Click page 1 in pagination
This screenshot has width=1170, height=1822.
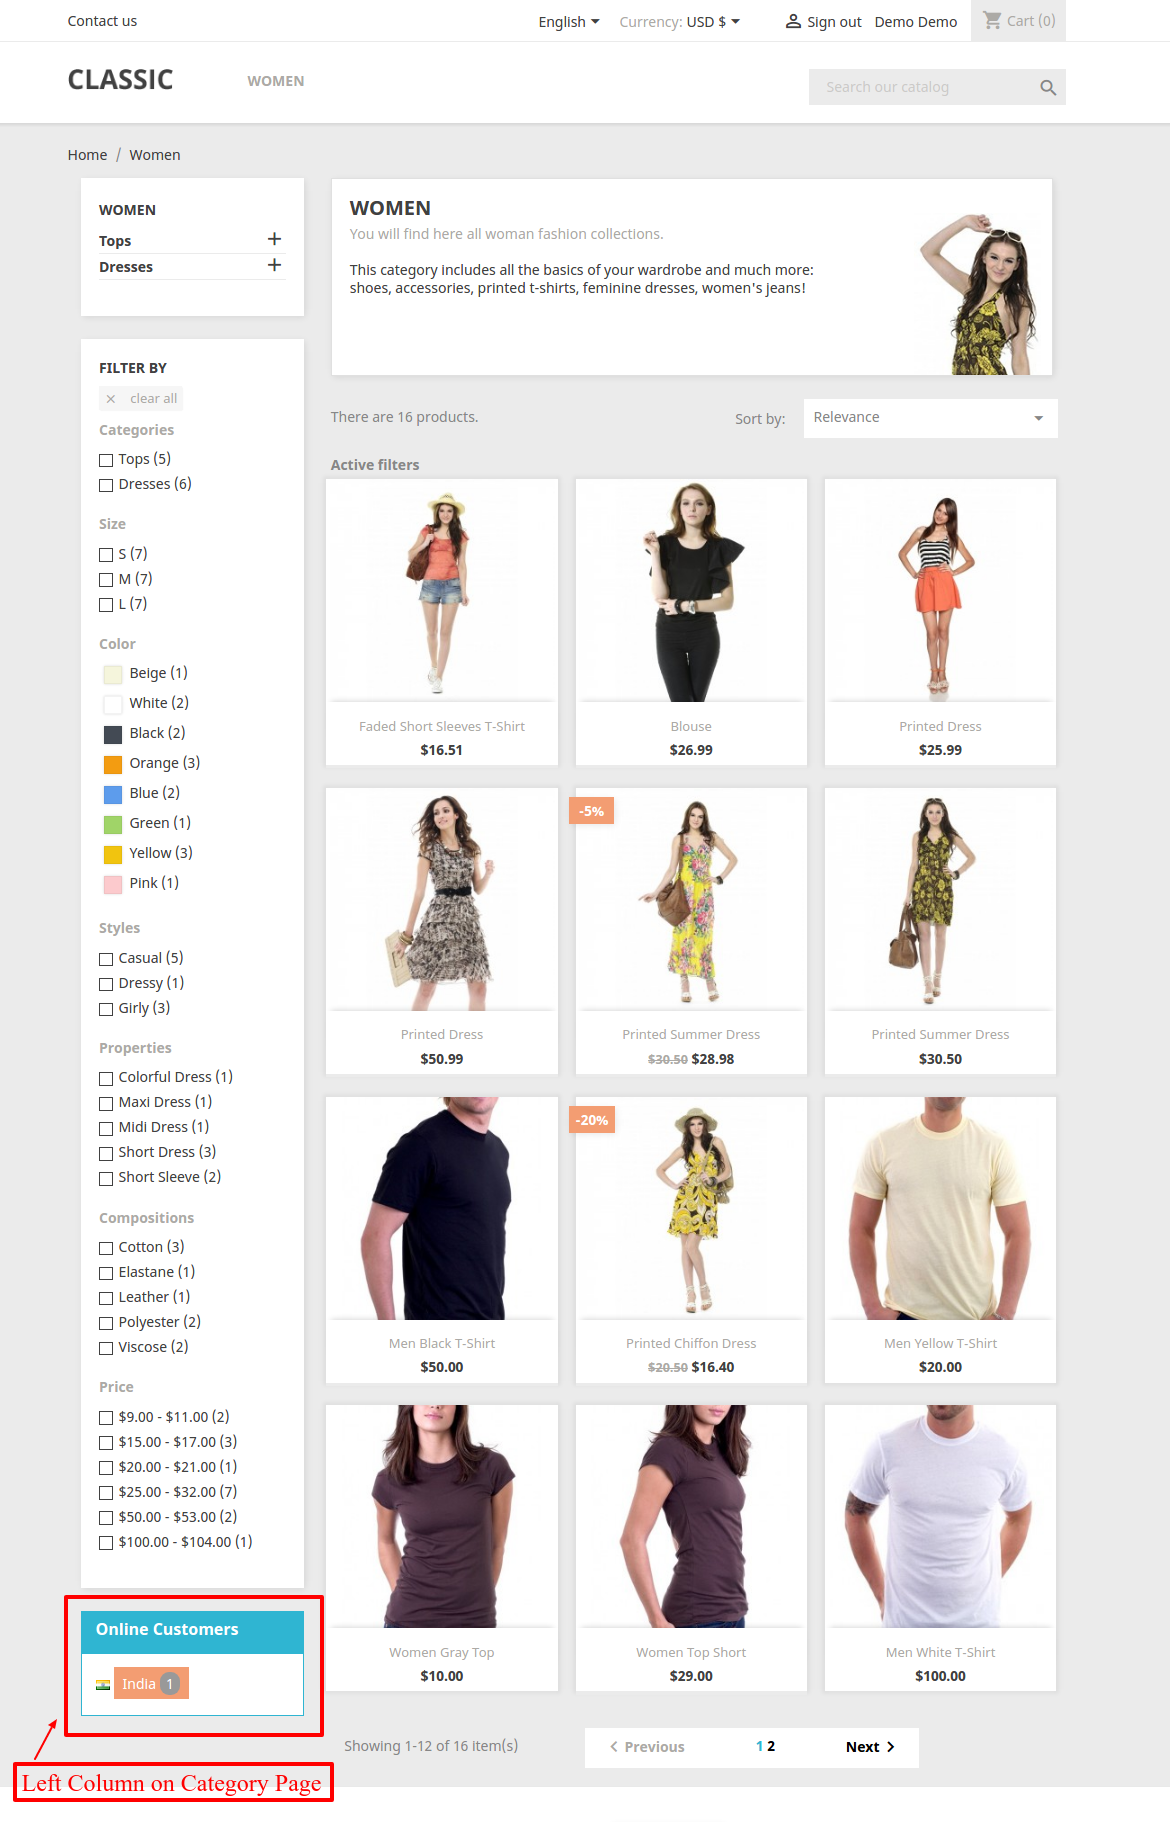tap(759, 1746)
